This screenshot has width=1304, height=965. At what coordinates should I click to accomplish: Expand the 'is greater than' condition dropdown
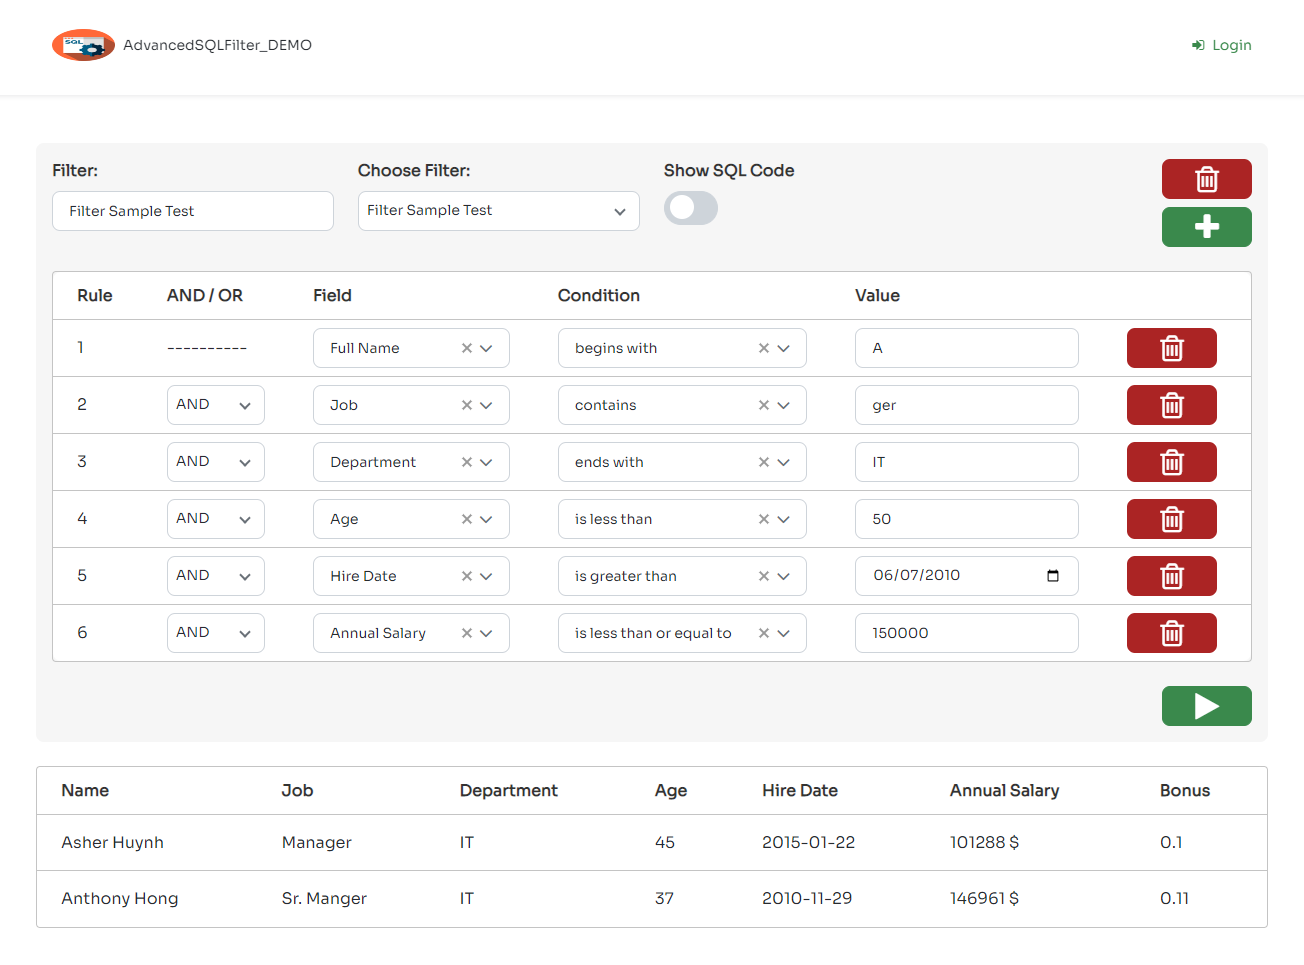coord(784,576)
